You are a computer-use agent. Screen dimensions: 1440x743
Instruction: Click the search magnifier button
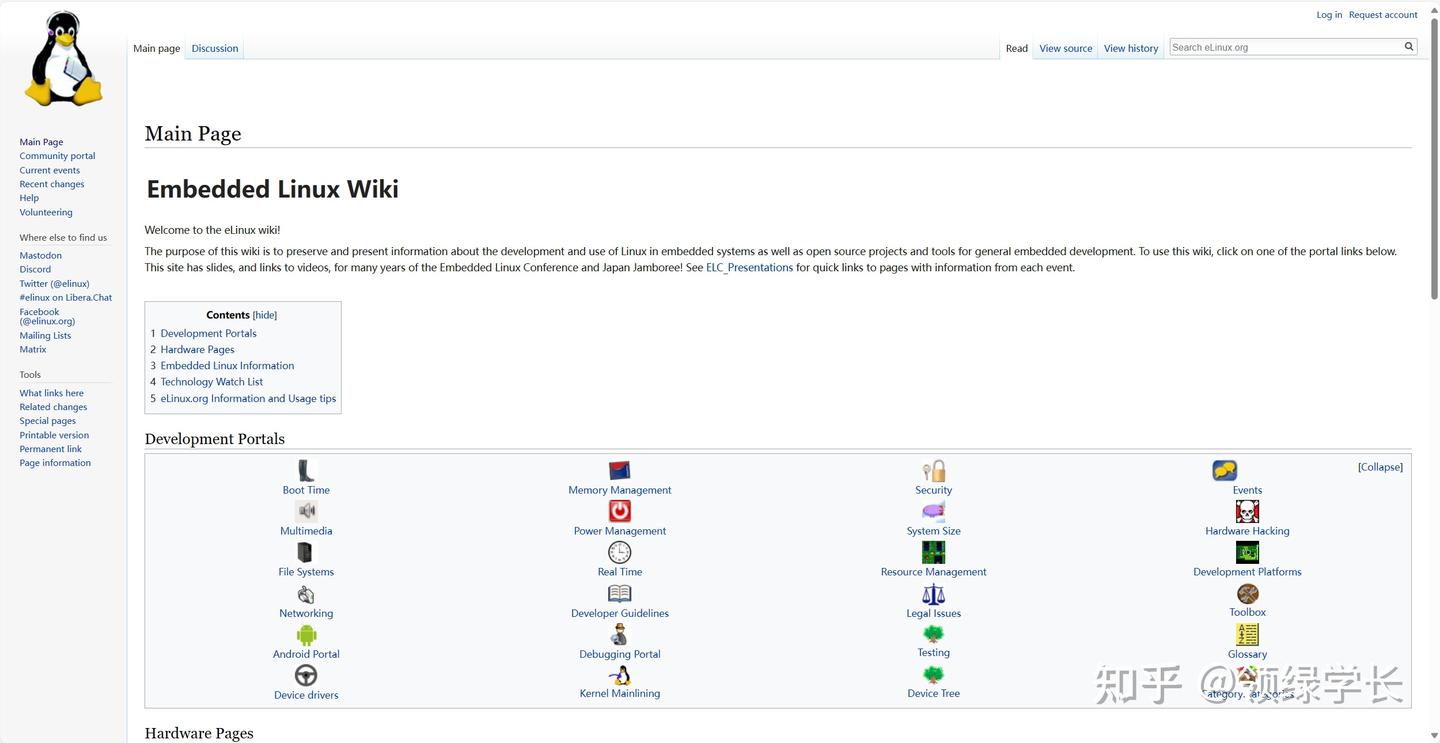point(1409,46)
